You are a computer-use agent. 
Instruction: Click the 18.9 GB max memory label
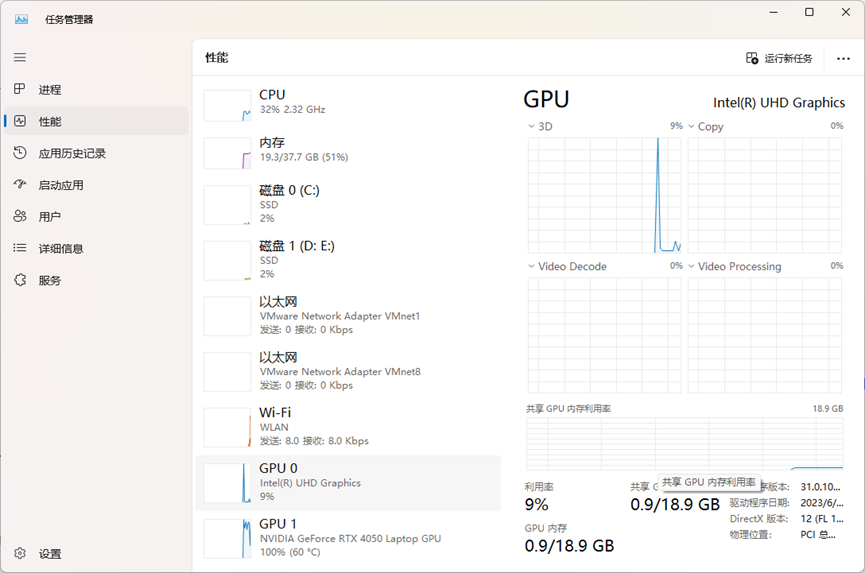[x=827, y=409]
